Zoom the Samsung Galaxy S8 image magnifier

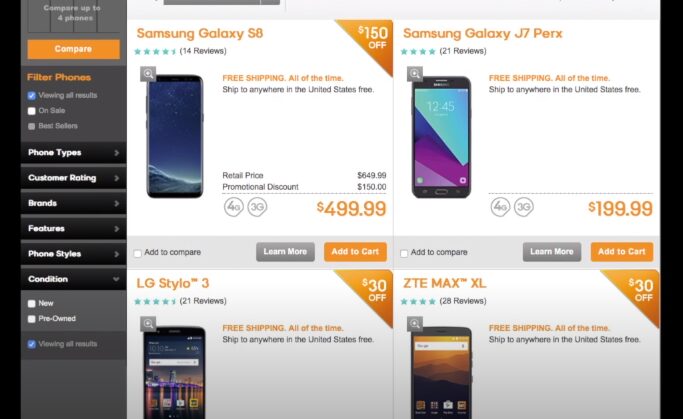pyautogui.click(x=148, y=74)
